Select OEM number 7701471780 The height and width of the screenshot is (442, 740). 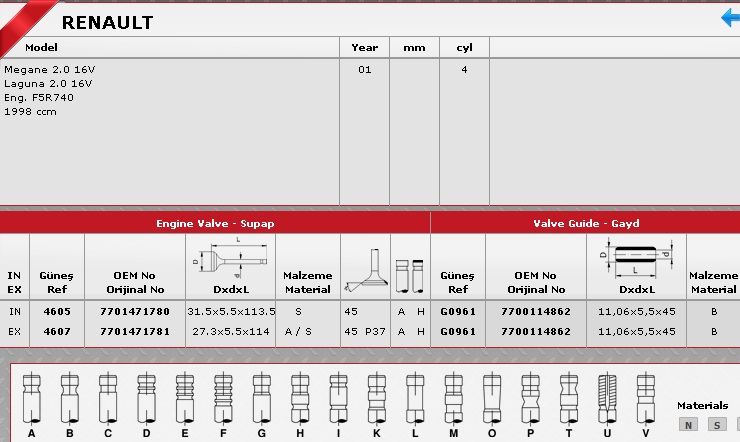click(134, 311)
